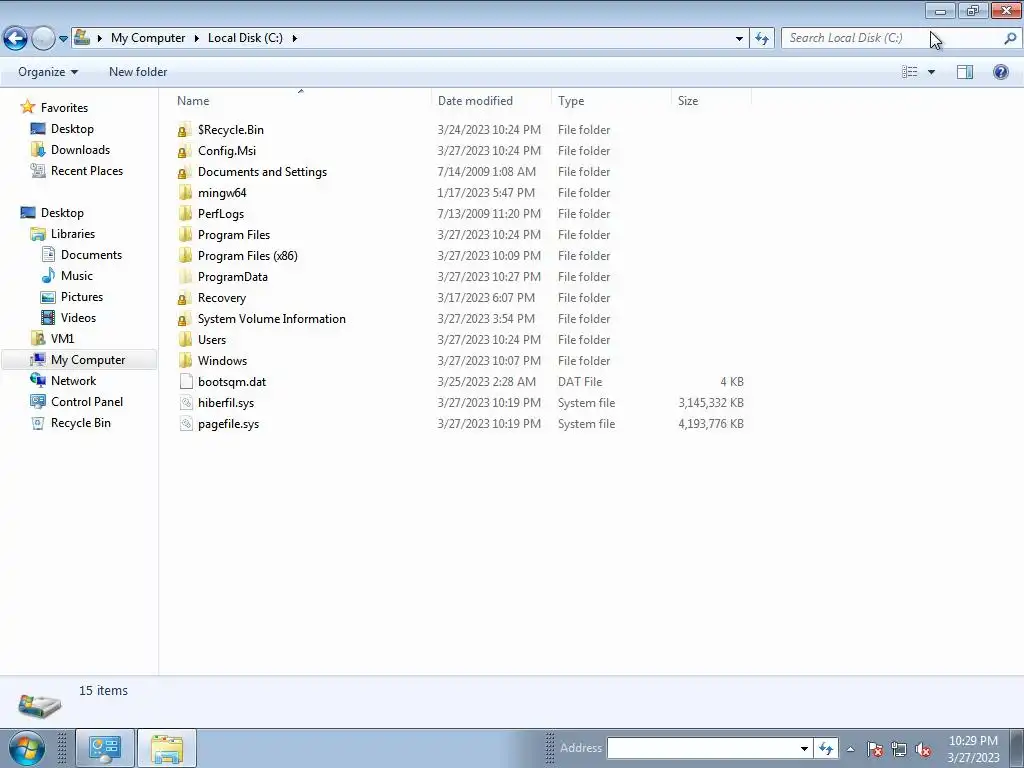Show hidden icons in system tray
Screen dimensions: 1024x768
click(x=850, y=749)
